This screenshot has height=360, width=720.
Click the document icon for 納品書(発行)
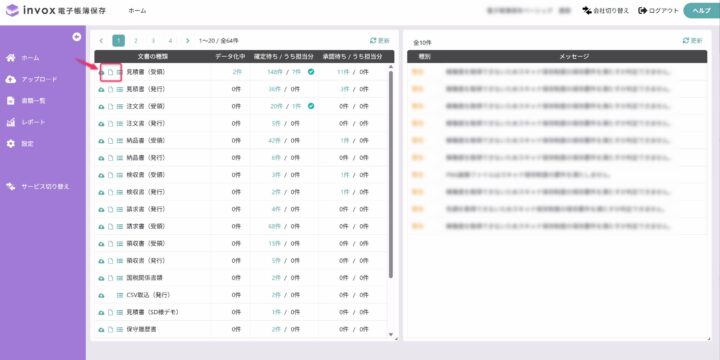(110, 158)
